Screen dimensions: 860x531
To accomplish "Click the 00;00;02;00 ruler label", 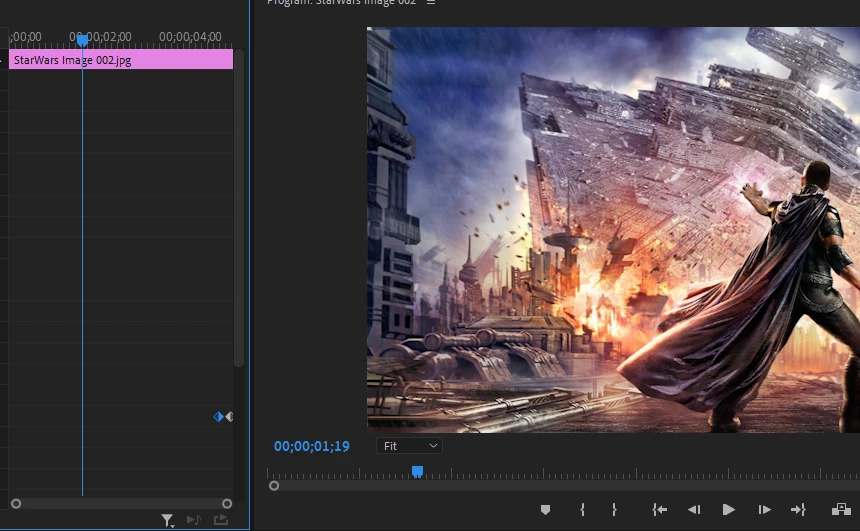I will click(100, 37).
